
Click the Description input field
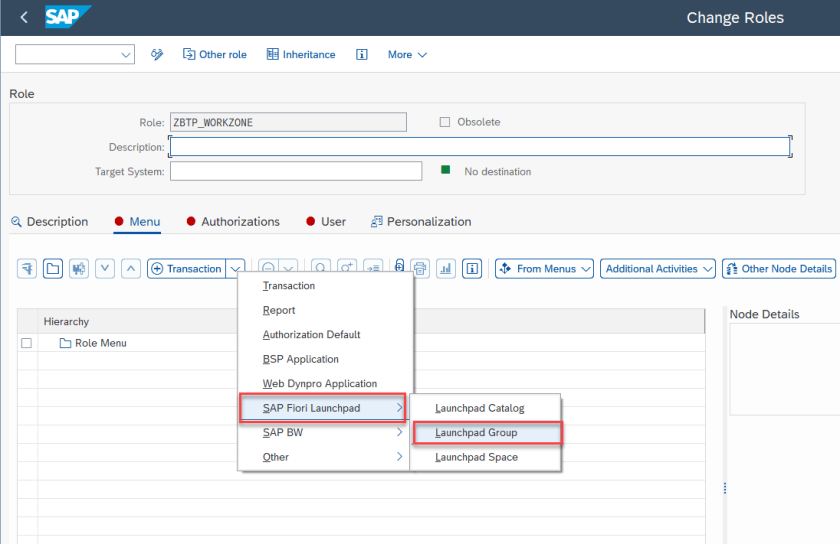click(x=480, y=147)
